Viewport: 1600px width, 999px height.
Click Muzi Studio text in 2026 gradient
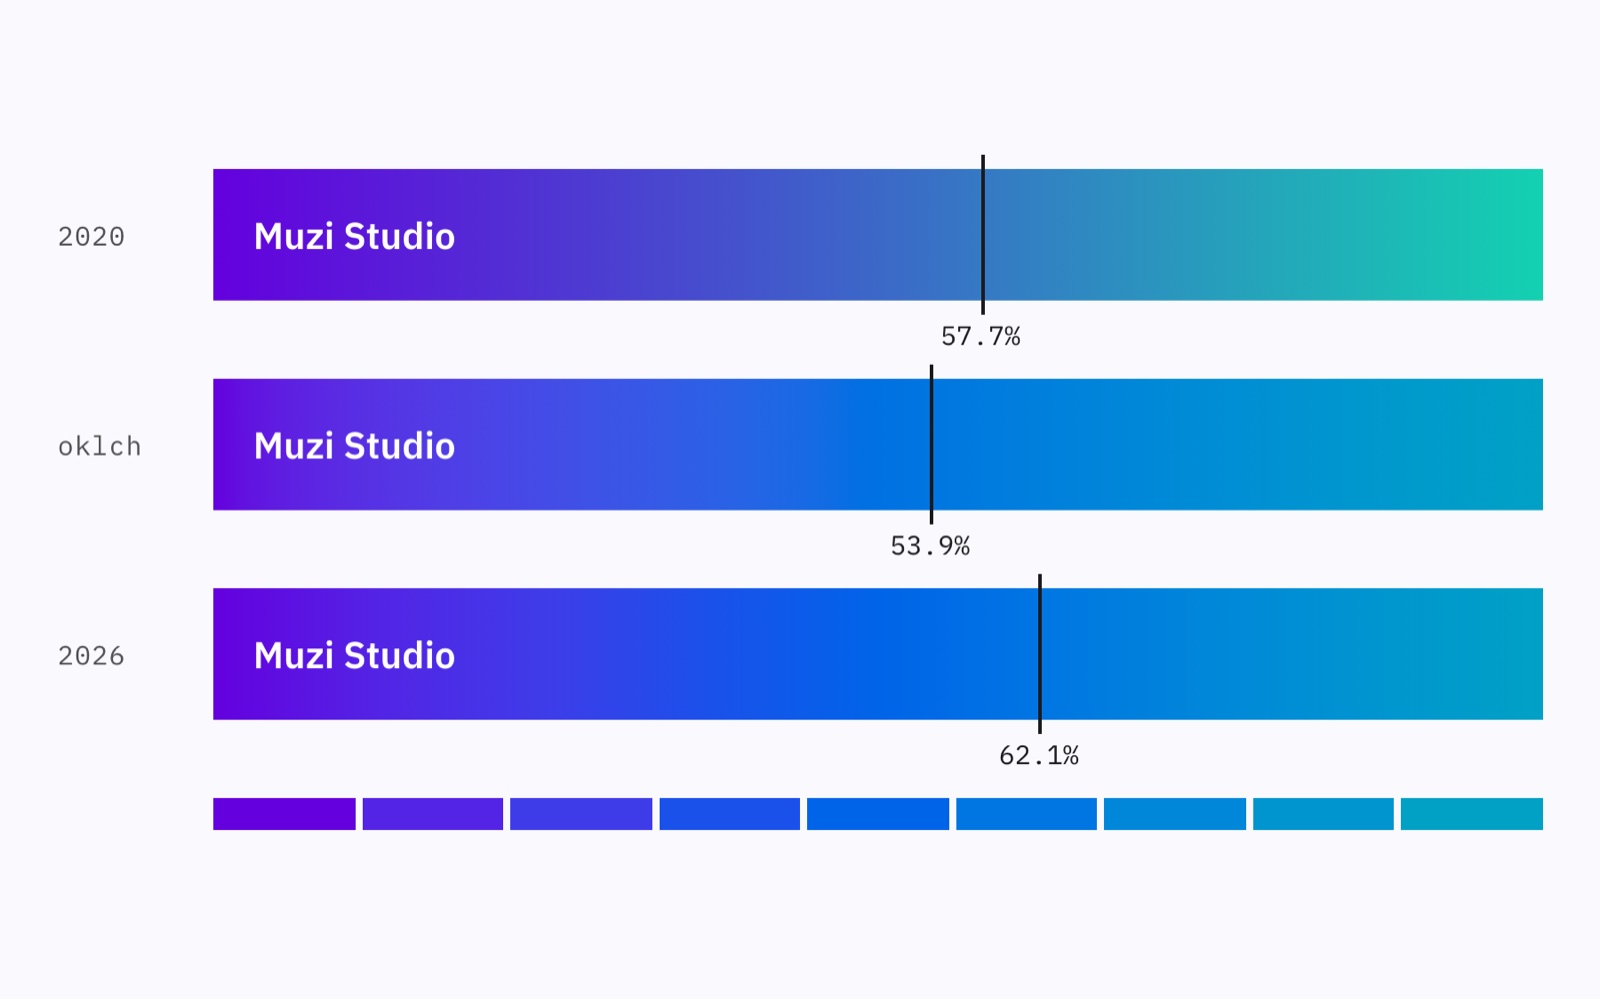pos(355,656)
